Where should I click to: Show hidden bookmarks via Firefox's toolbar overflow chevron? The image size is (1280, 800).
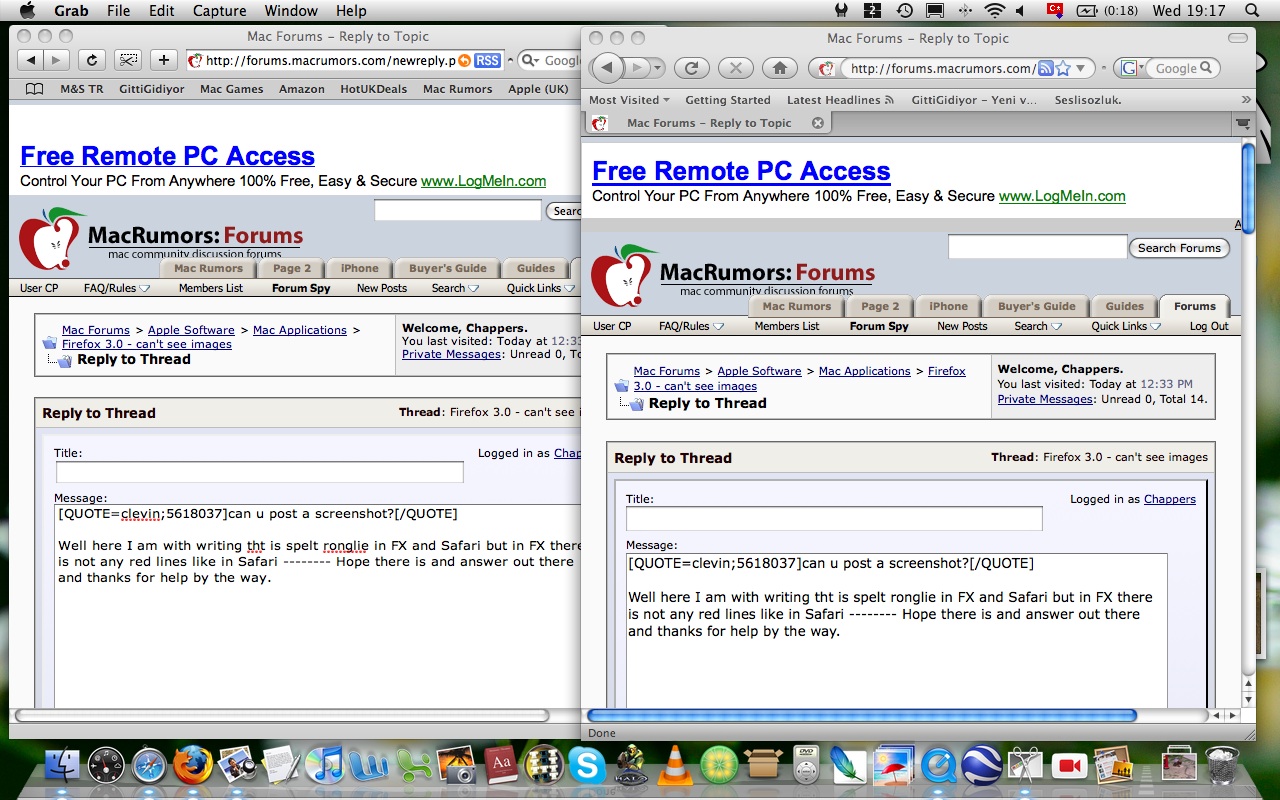click(x=1246, y=100)
